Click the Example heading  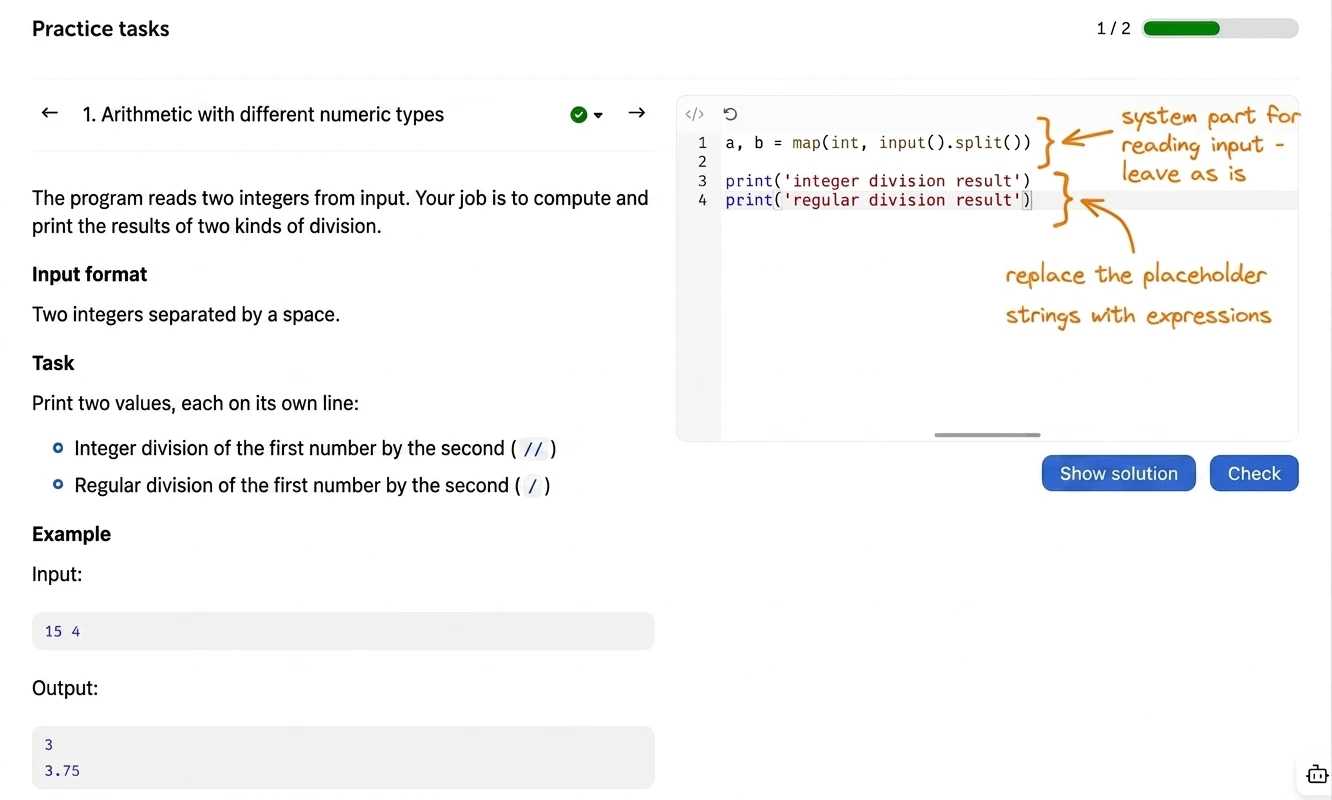pyautogui.click(x=71, y=534)
